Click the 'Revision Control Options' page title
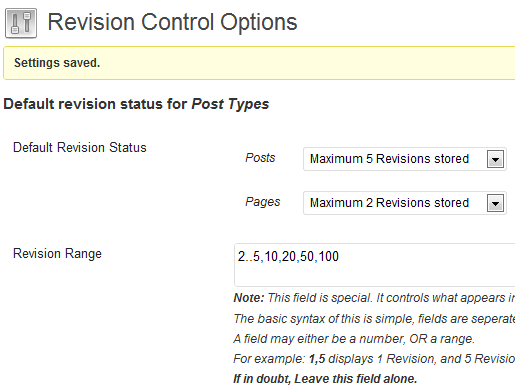 pyautogui.click(x=172, y=22)
